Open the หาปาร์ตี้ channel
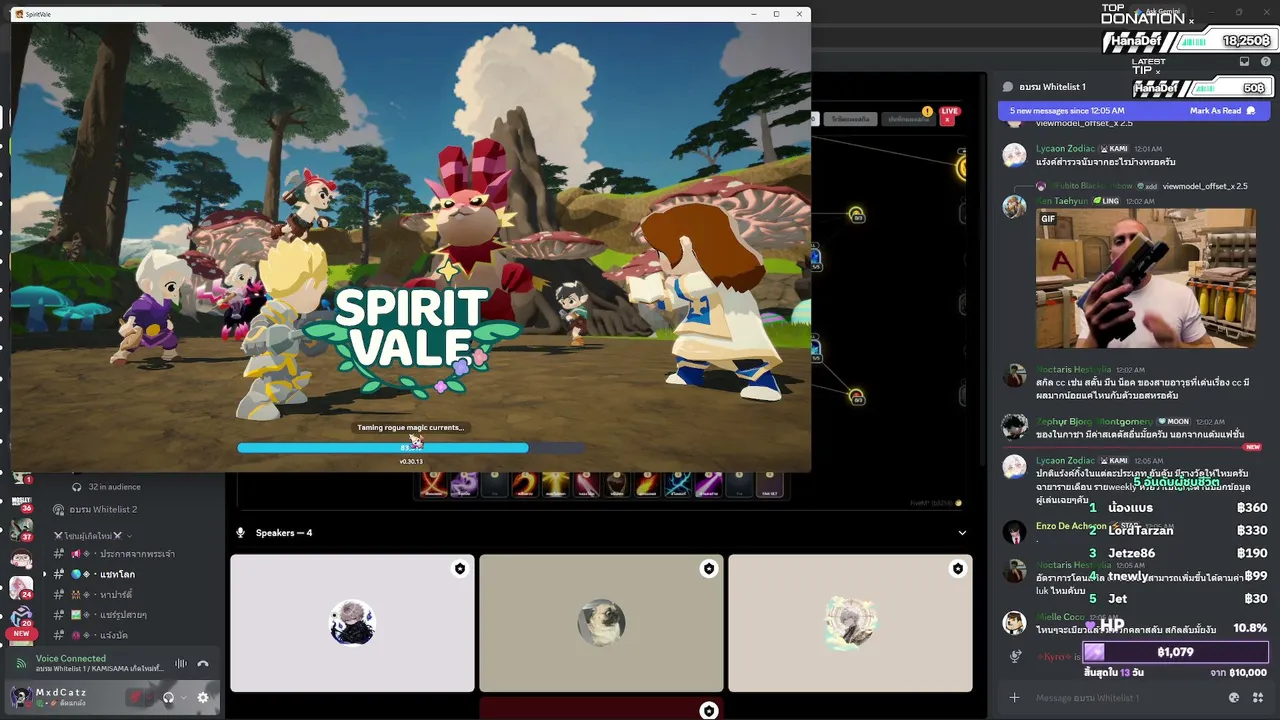 115,595
